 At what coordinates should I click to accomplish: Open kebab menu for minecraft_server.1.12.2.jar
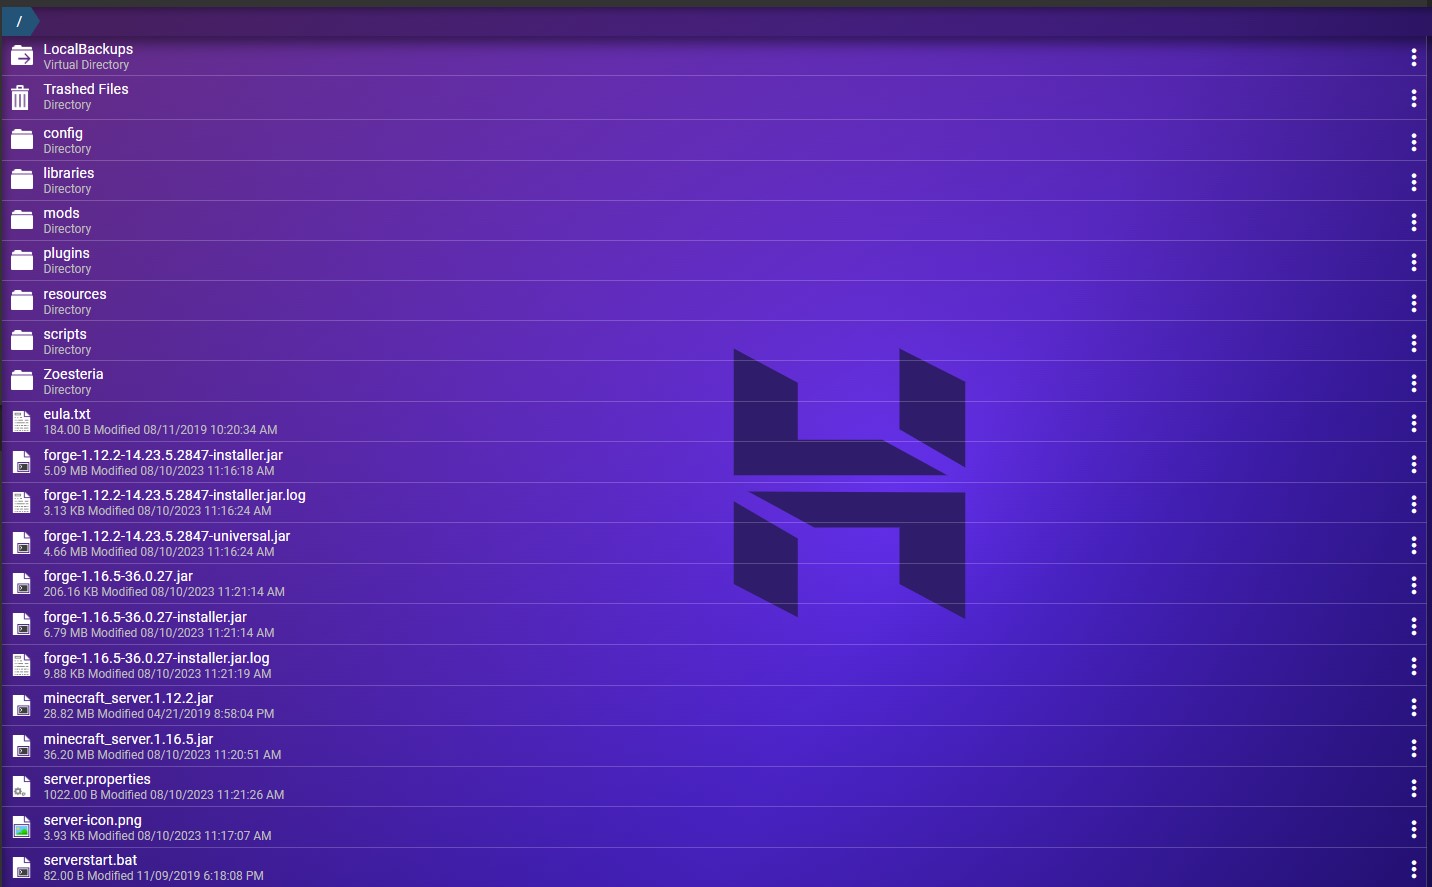coord(1413,707)
